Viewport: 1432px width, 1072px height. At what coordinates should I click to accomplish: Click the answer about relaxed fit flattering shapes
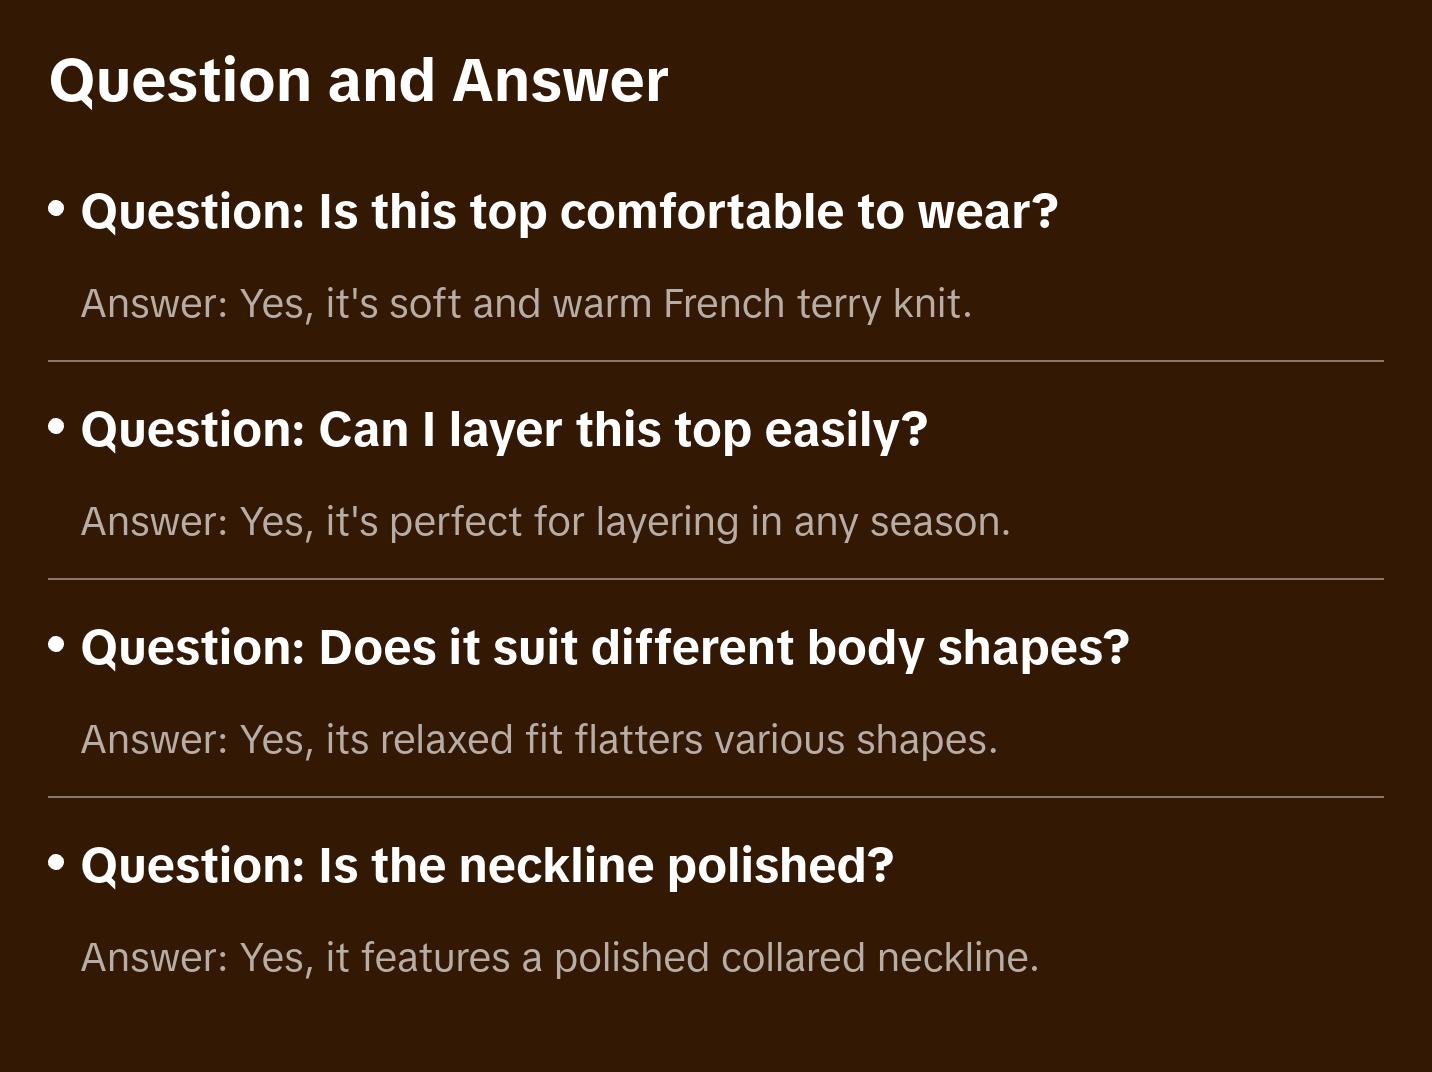pos(539,740)
